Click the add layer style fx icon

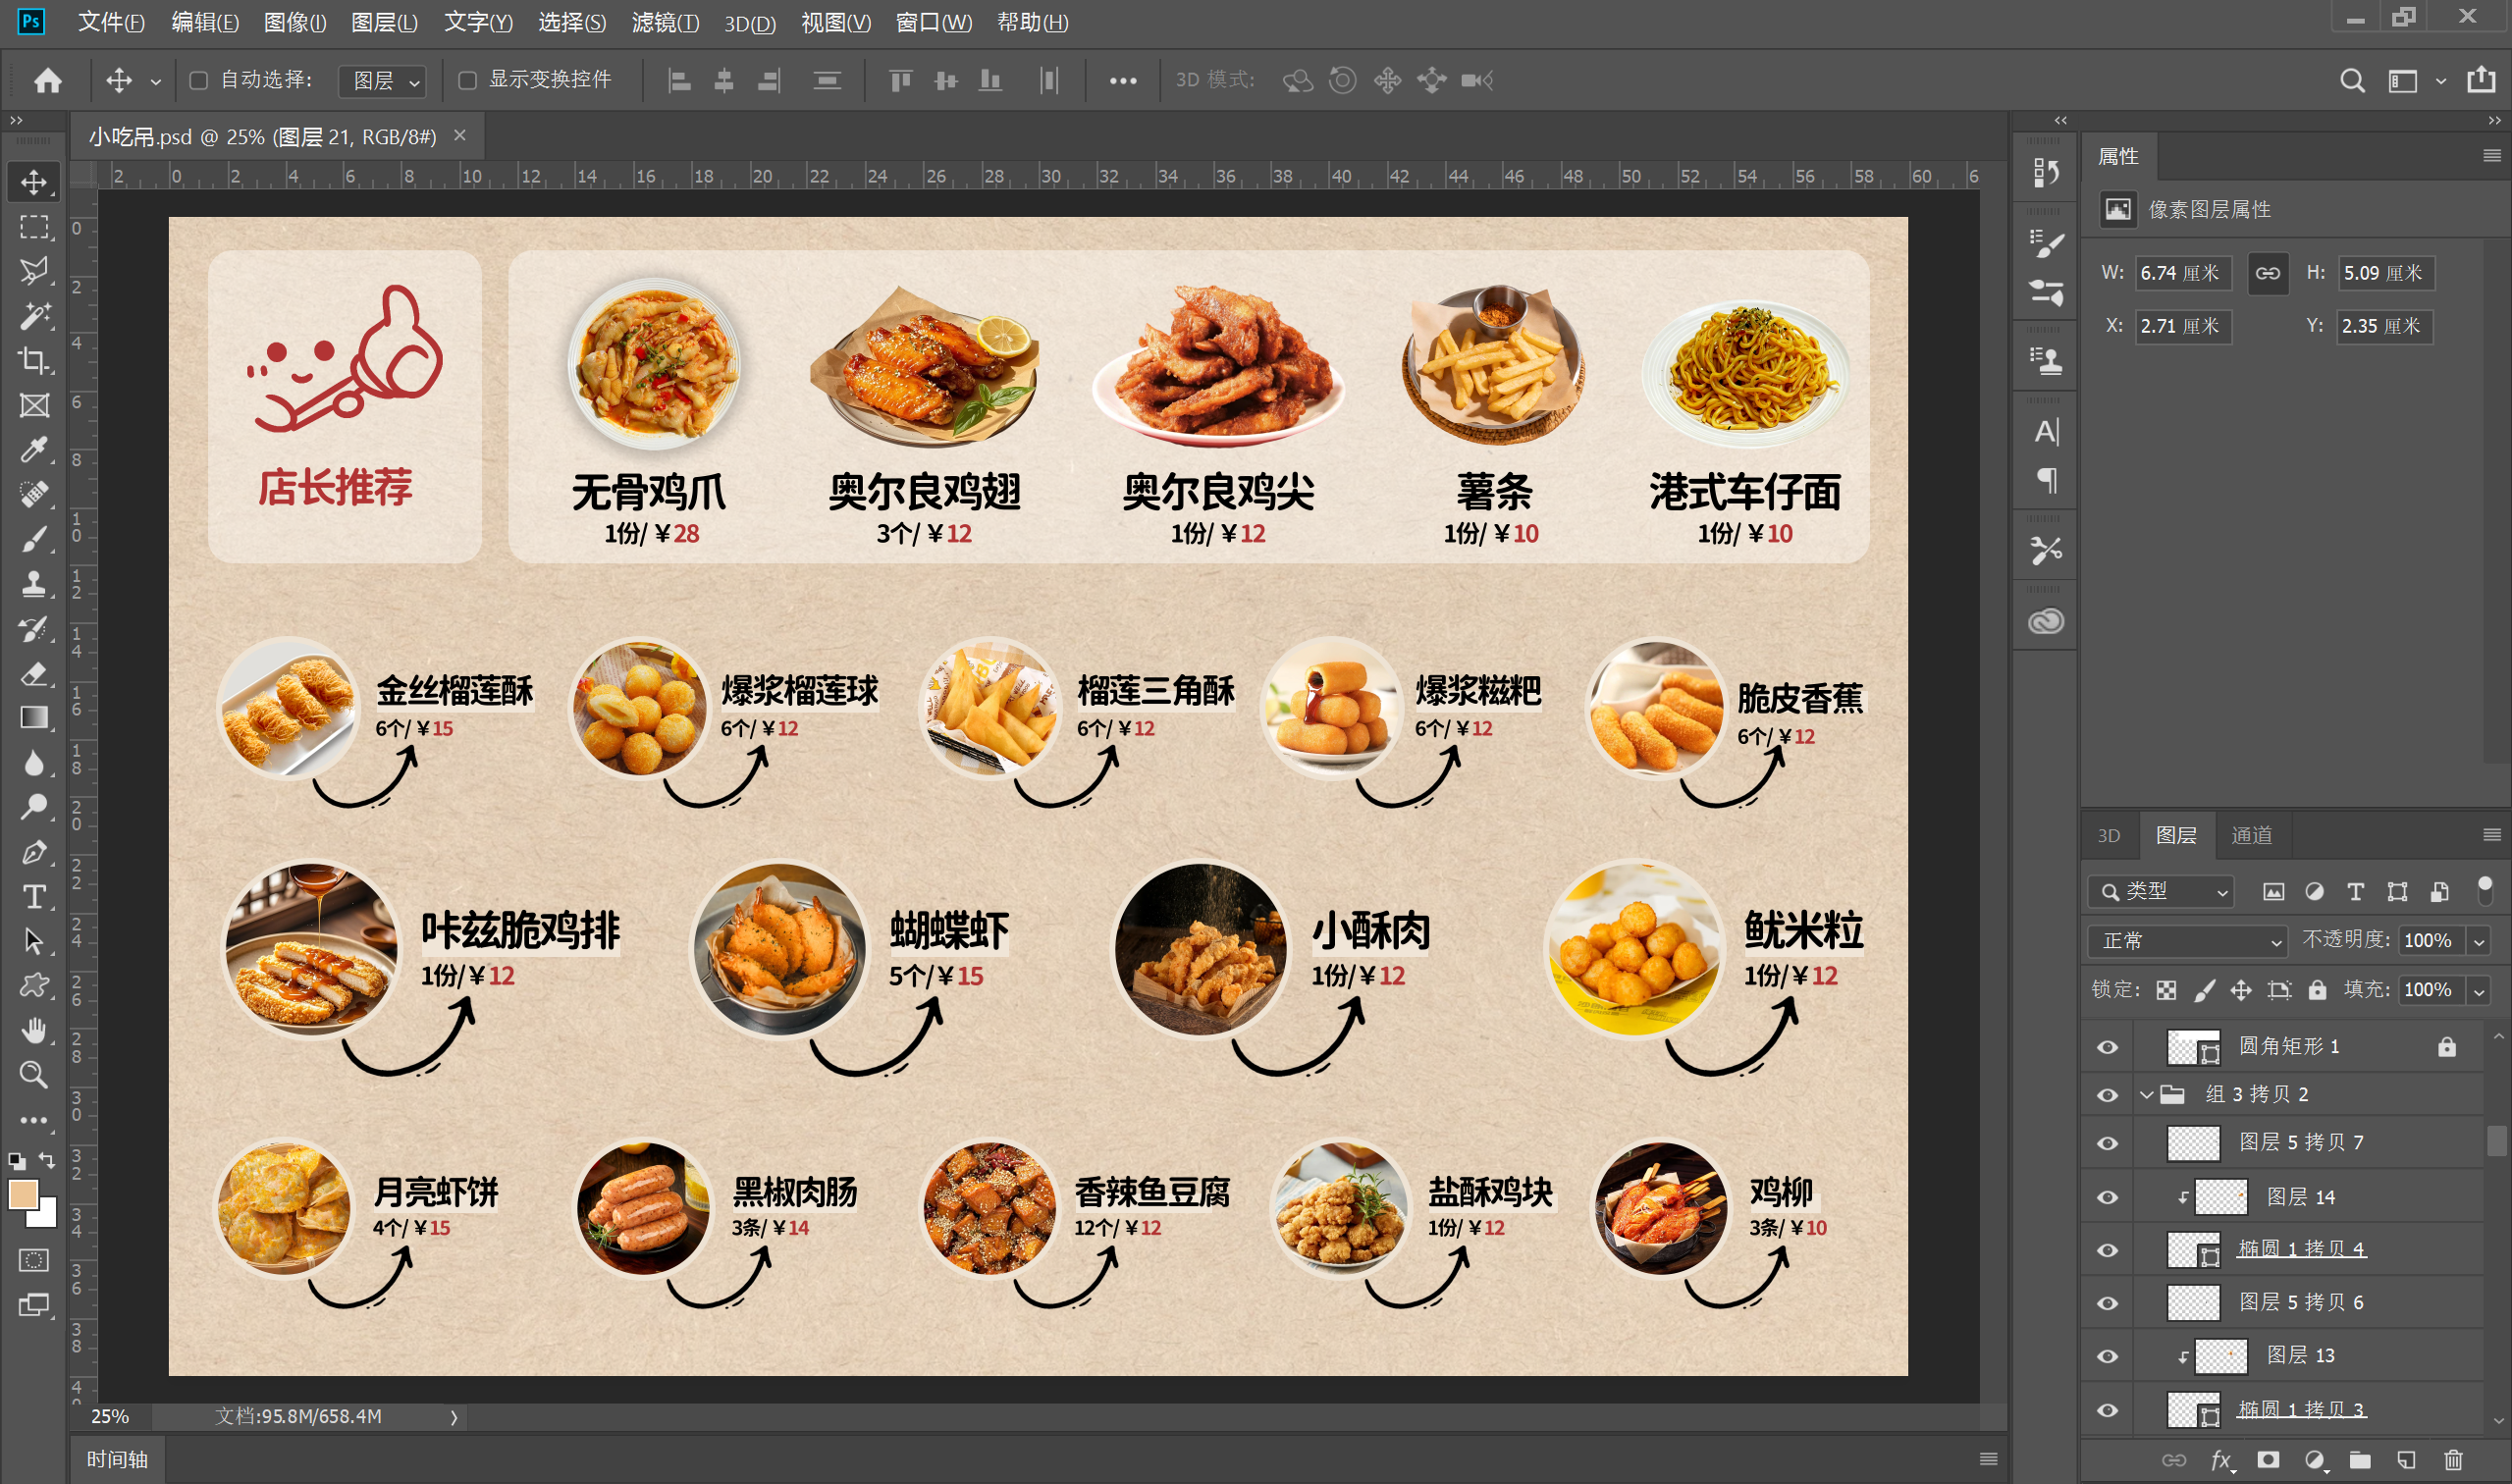pos(2221,1460)
